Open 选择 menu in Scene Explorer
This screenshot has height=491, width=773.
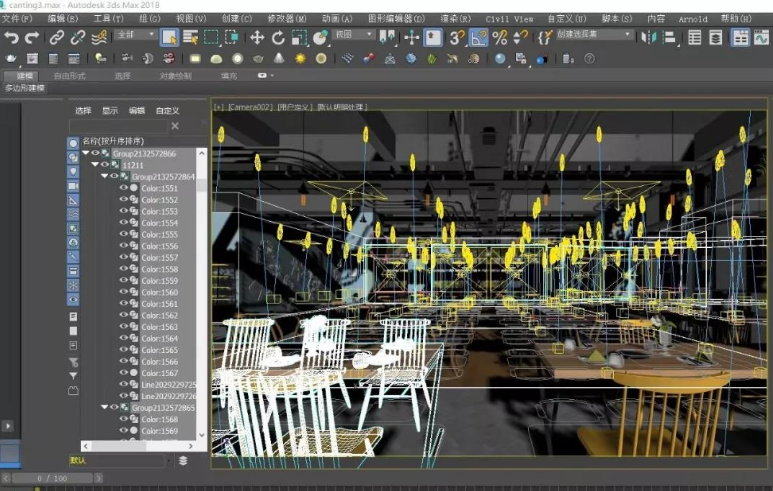(x=83, y=110)
